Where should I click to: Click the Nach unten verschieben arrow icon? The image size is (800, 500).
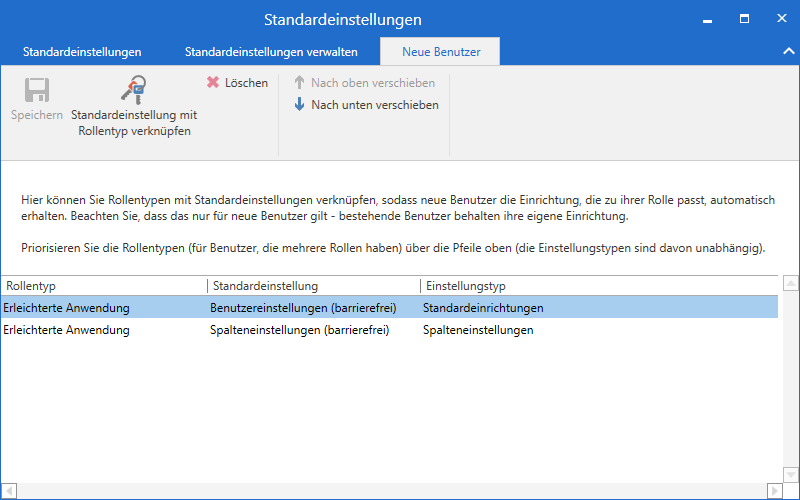[x=299, y=105]
